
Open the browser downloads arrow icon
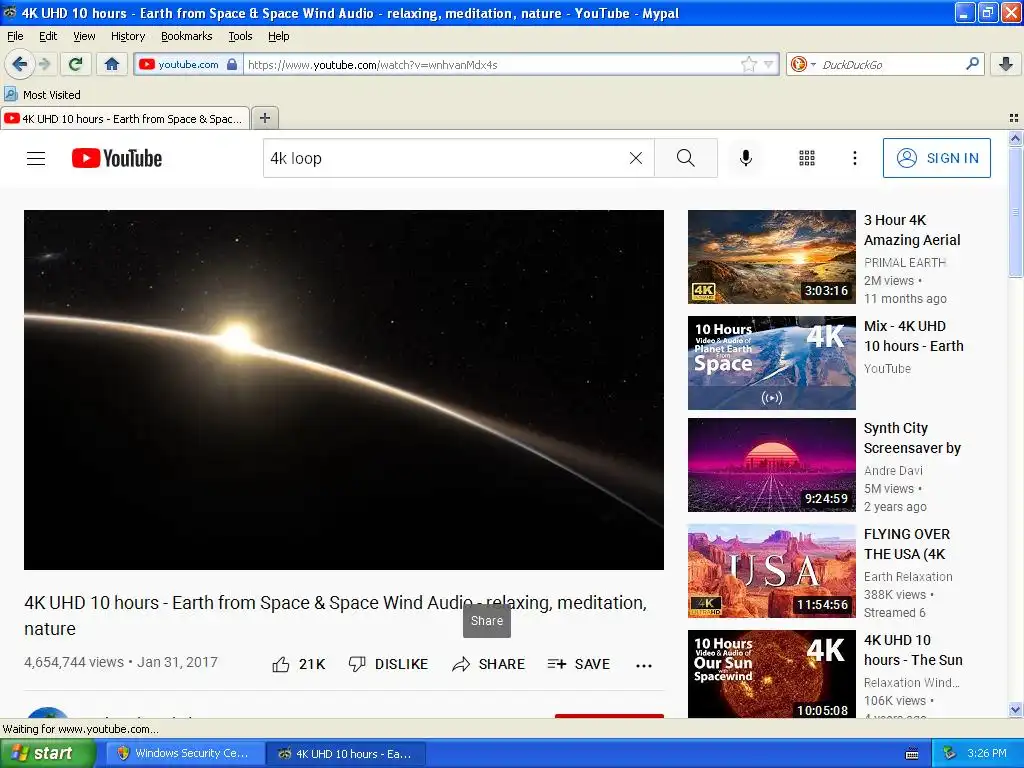pos(1006,64)
